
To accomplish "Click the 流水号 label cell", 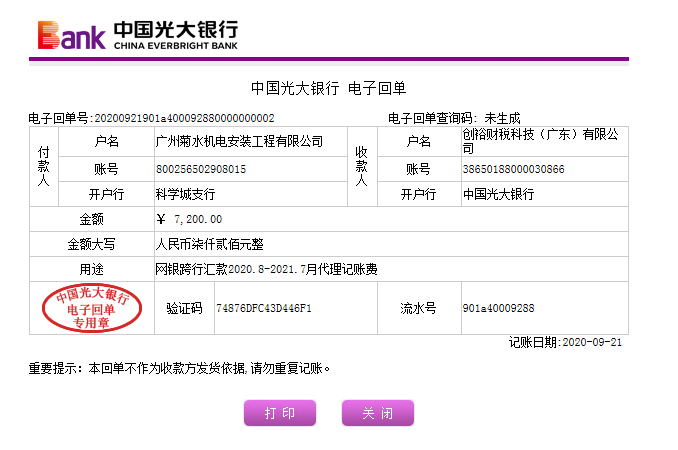I will (419, 308).
